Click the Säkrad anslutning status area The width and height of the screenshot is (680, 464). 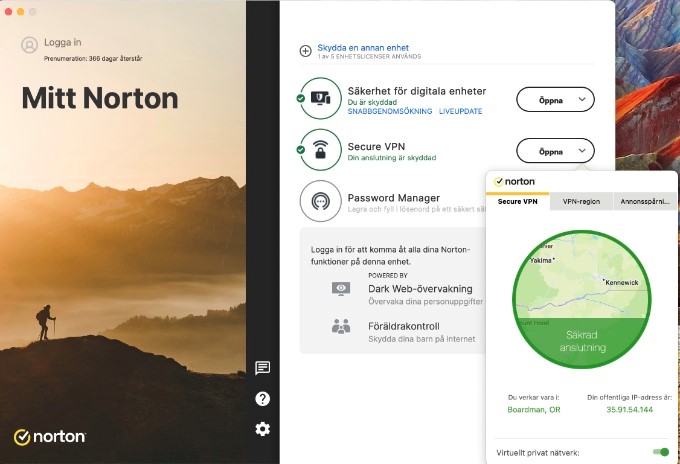pyautogui.click(x=582, y=341)
